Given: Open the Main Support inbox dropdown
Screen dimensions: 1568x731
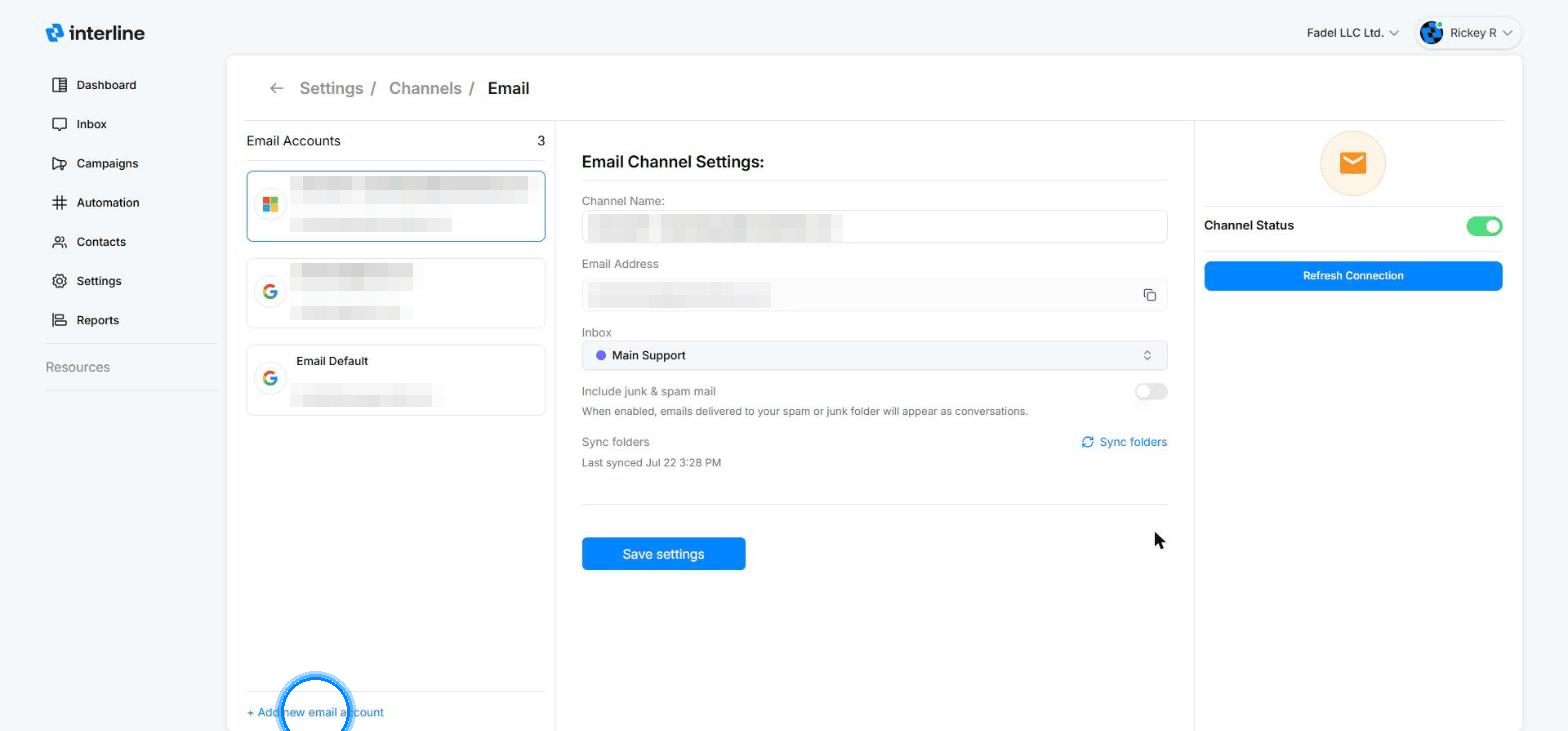Looking at the screenshot, I should click(x=874, y=355).
